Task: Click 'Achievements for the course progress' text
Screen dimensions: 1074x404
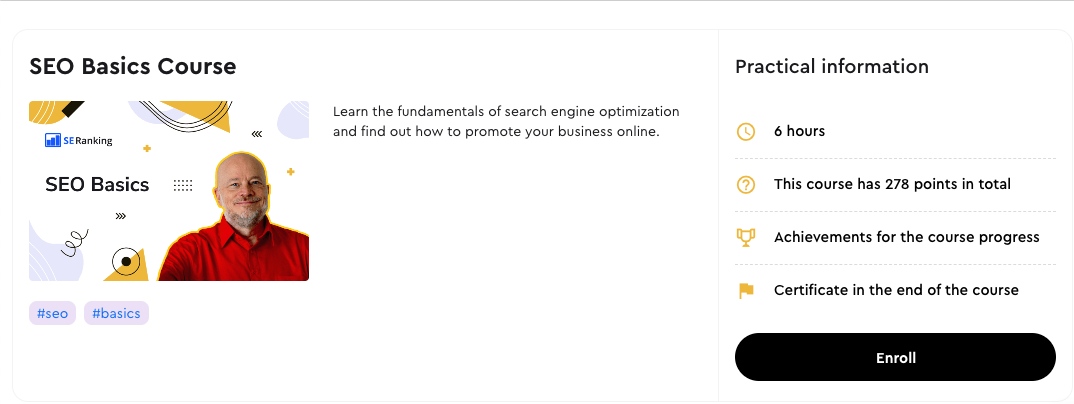Action: (x=907, y=237)
